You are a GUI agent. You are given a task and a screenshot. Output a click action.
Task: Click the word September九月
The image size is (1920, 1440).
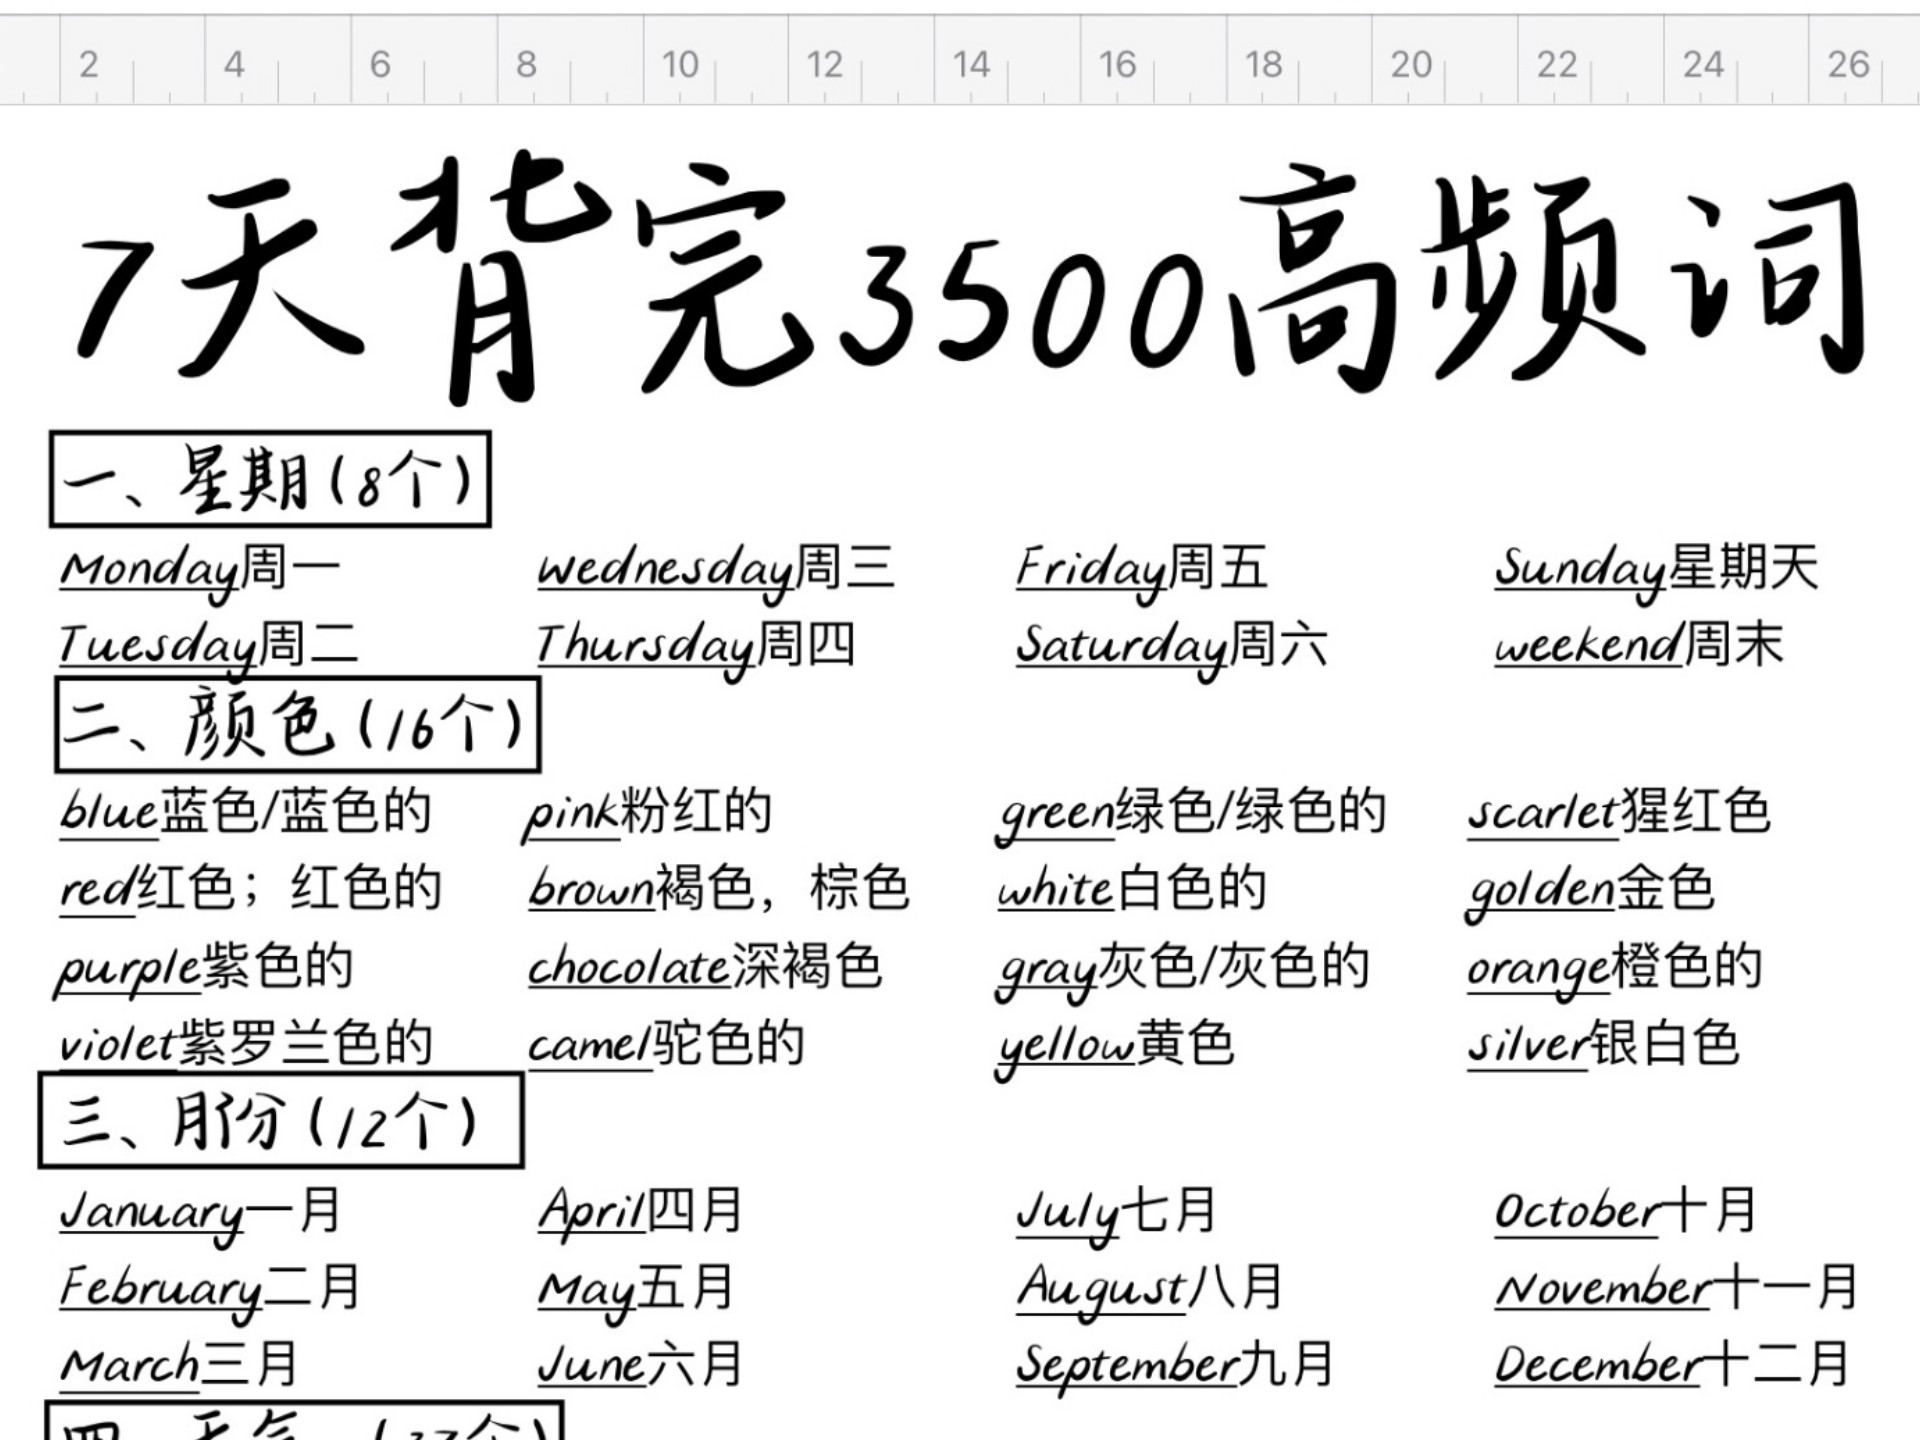tap(1174, 1368)
